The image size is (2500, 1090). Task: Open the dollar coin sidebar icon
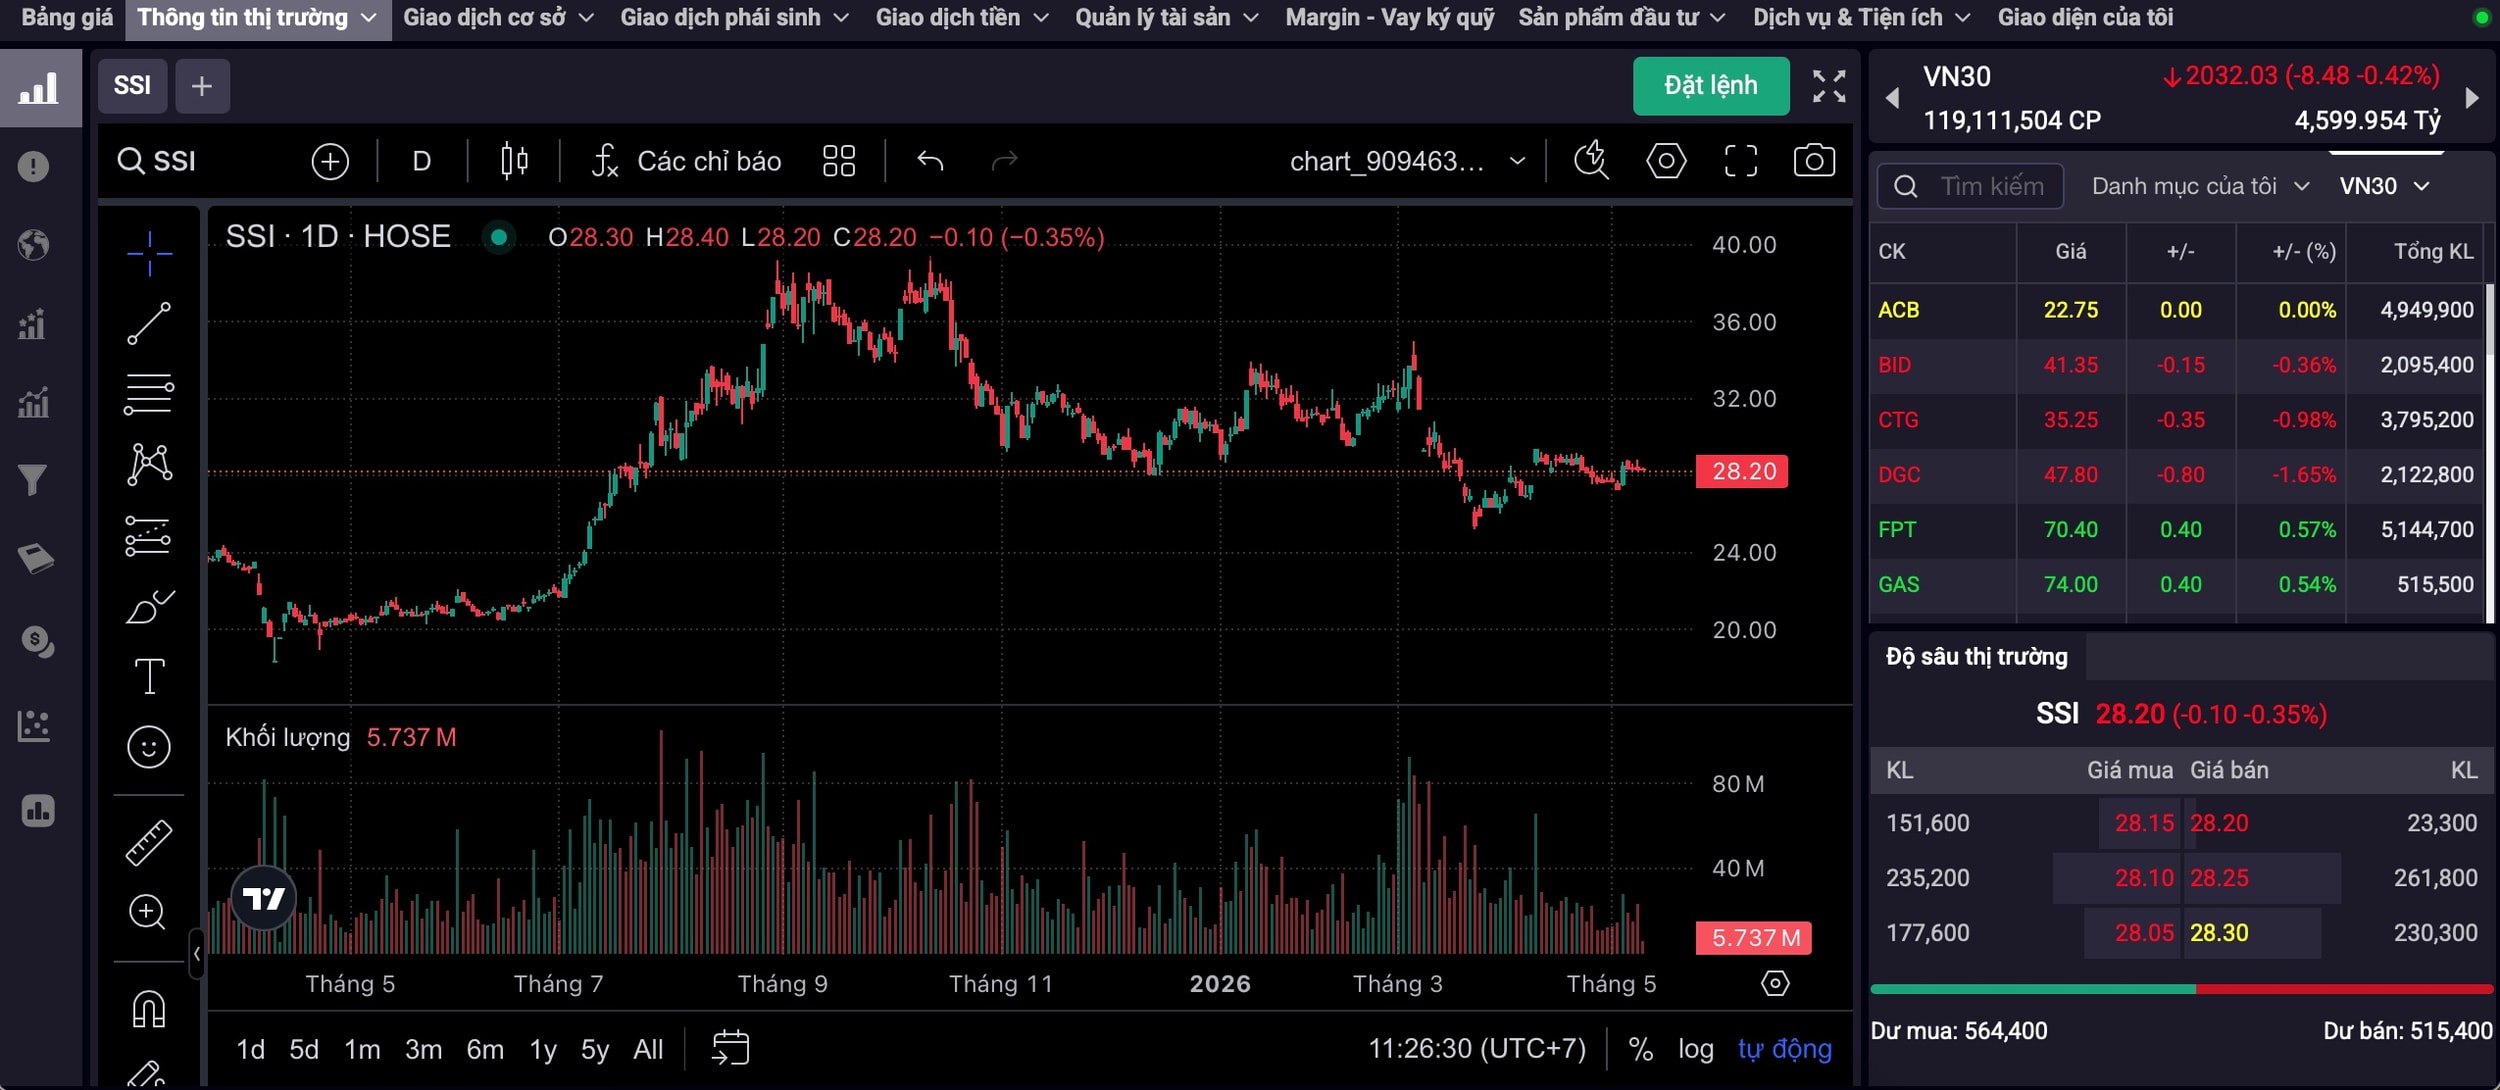tap(37, 641)
